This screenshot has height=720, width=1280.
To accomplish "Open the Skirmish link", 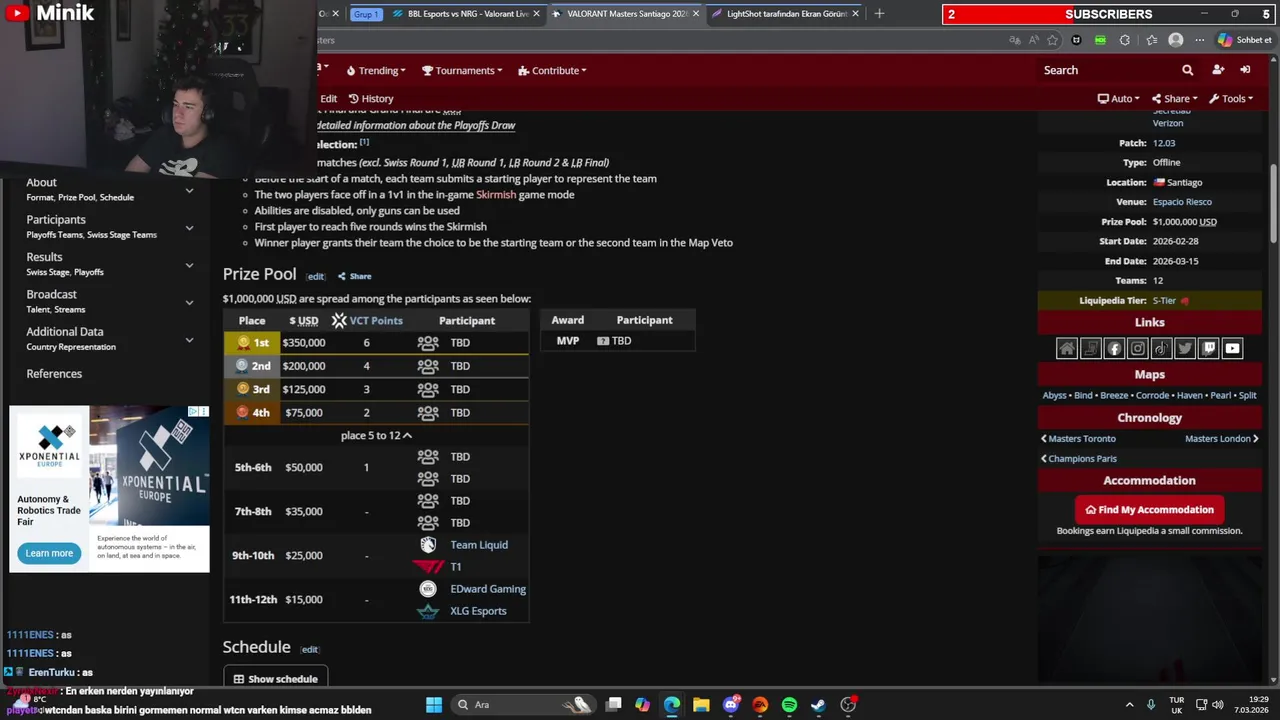I will [496, 195].
